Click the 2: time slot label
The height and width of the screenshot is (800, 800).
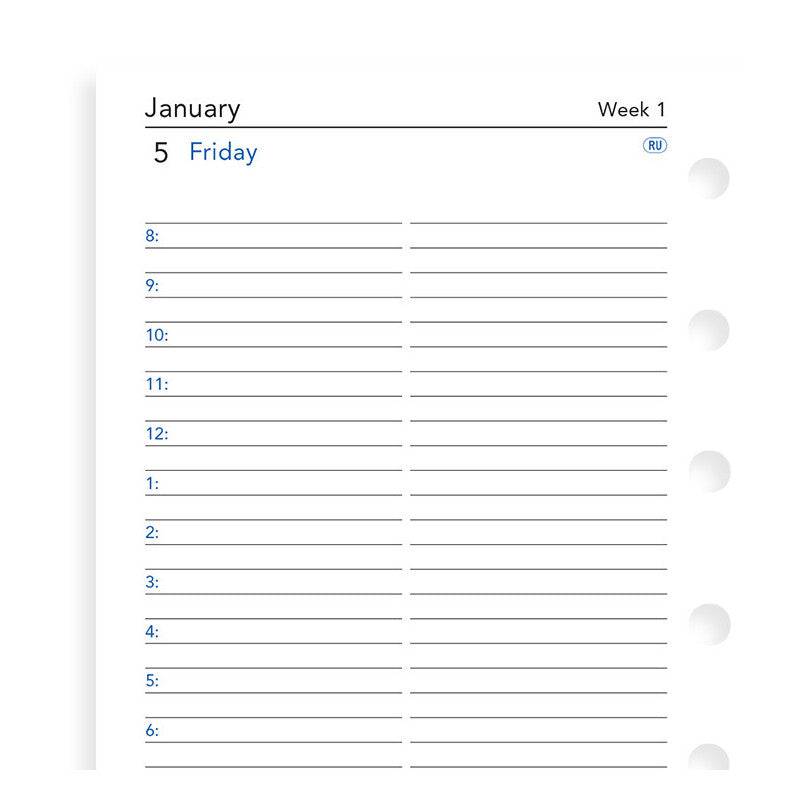pyautogui.click(x=152, y=533)
